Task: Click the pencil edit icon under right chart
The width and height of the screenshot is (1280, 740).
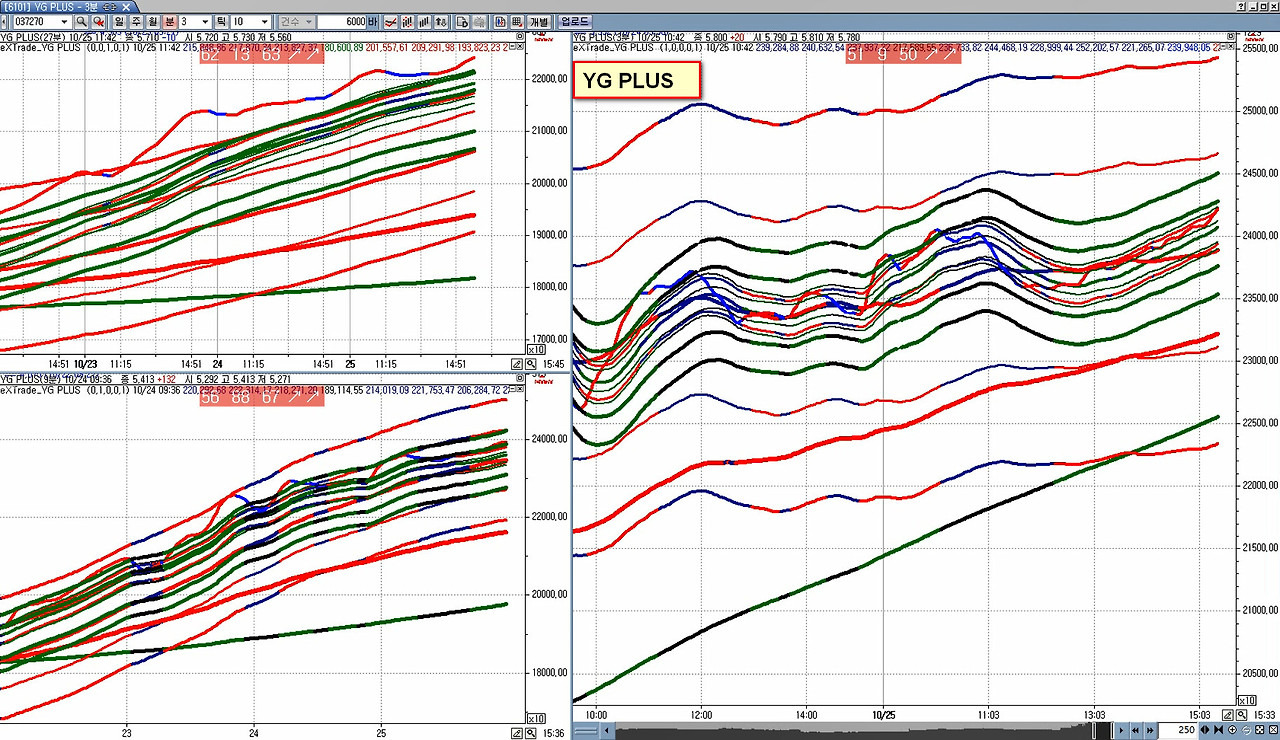Action: [1228, 715]
